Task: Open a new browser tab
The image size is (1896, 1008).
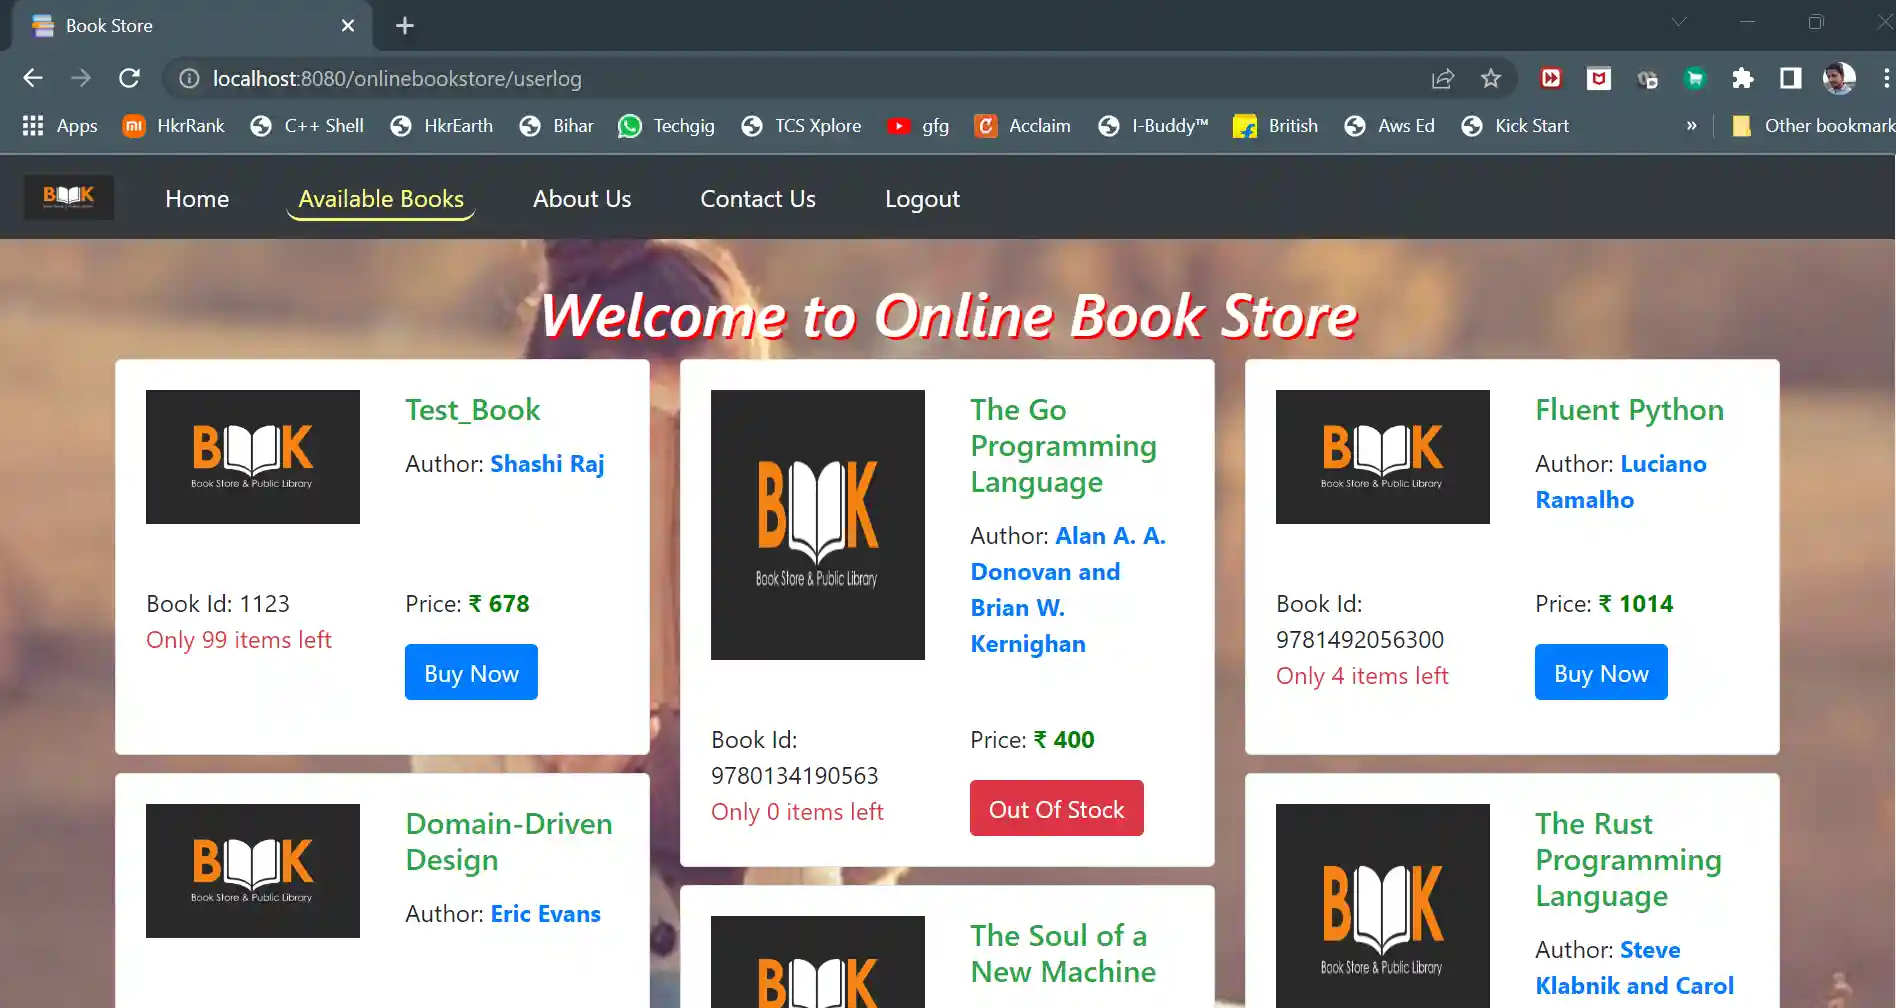Action: click(x=404, y=26)
